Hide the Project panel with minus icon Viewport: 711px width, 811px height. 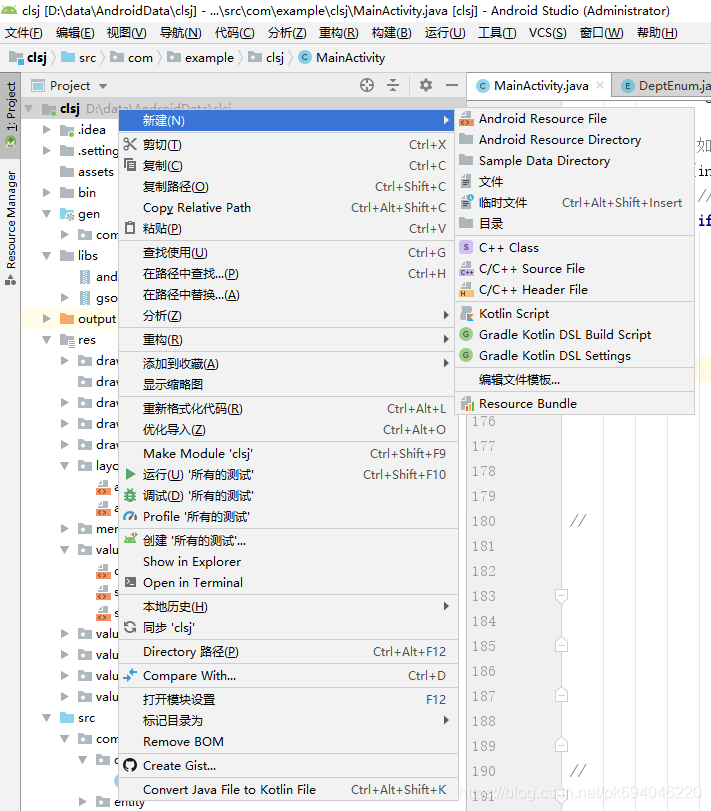tap(452, 85)
